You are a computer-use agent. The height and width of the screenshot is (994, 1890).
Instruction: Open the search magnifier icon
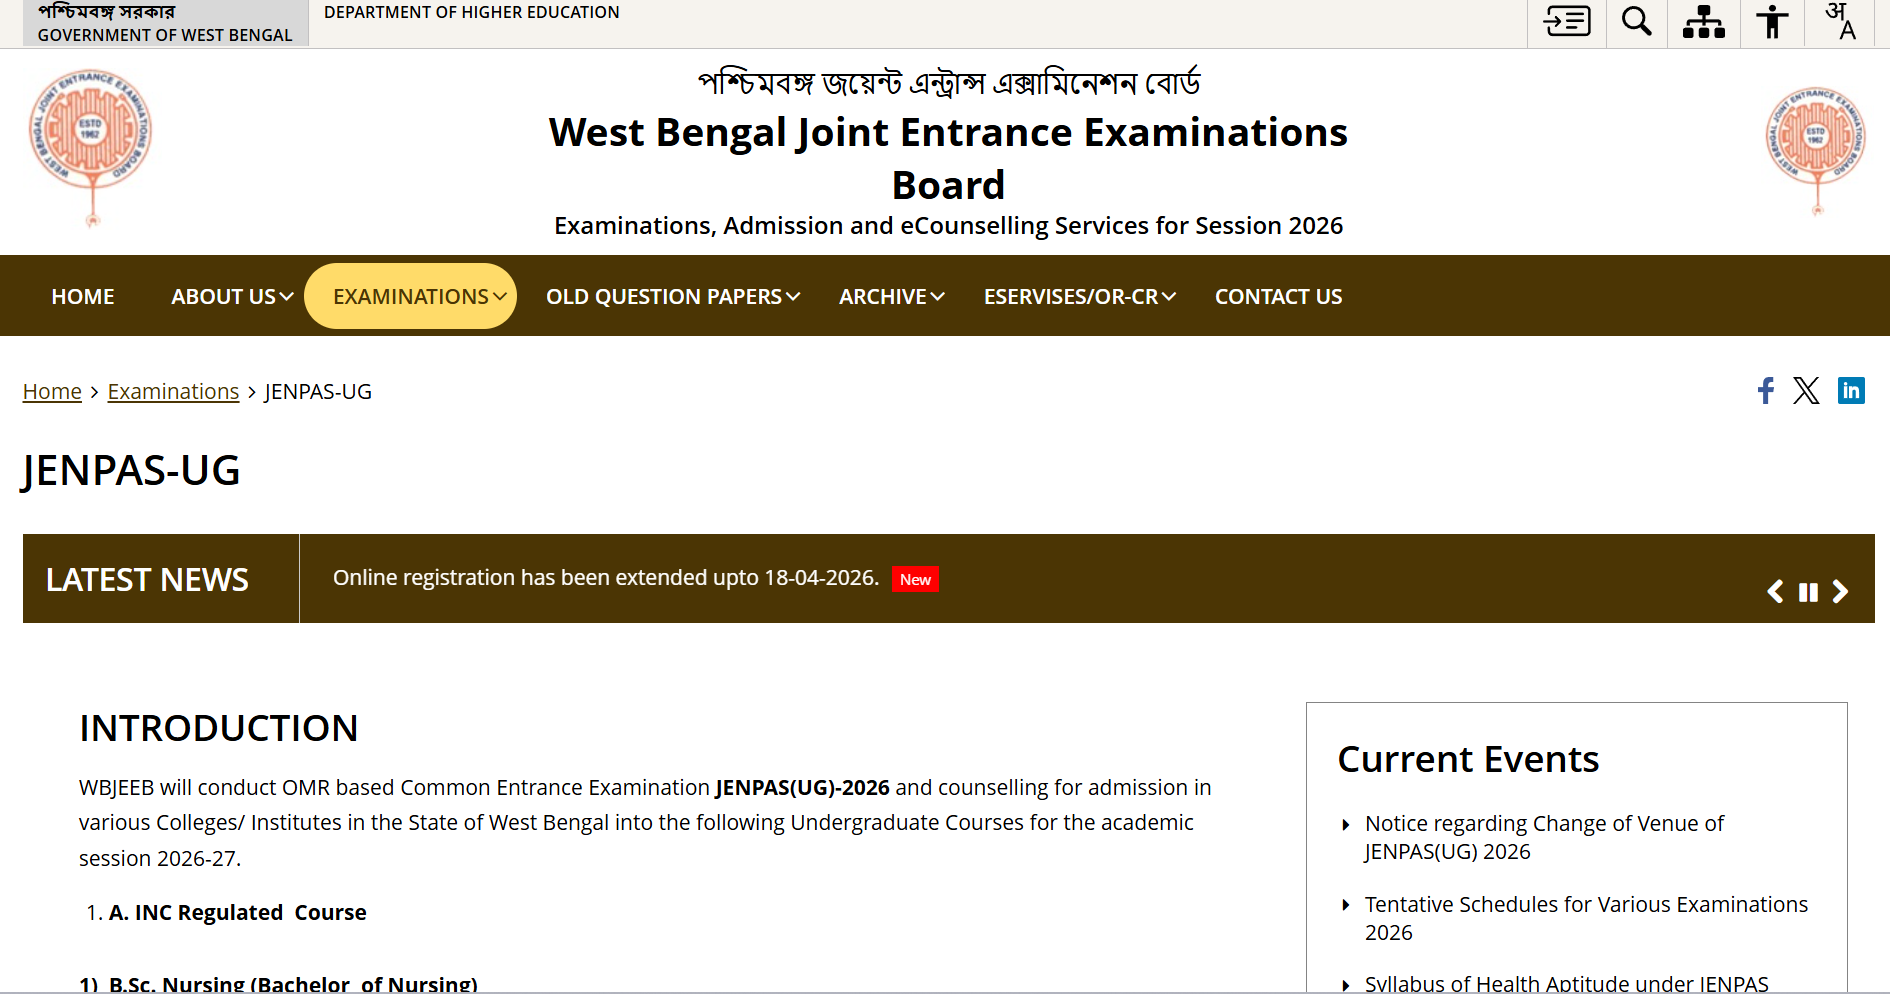1637,22
